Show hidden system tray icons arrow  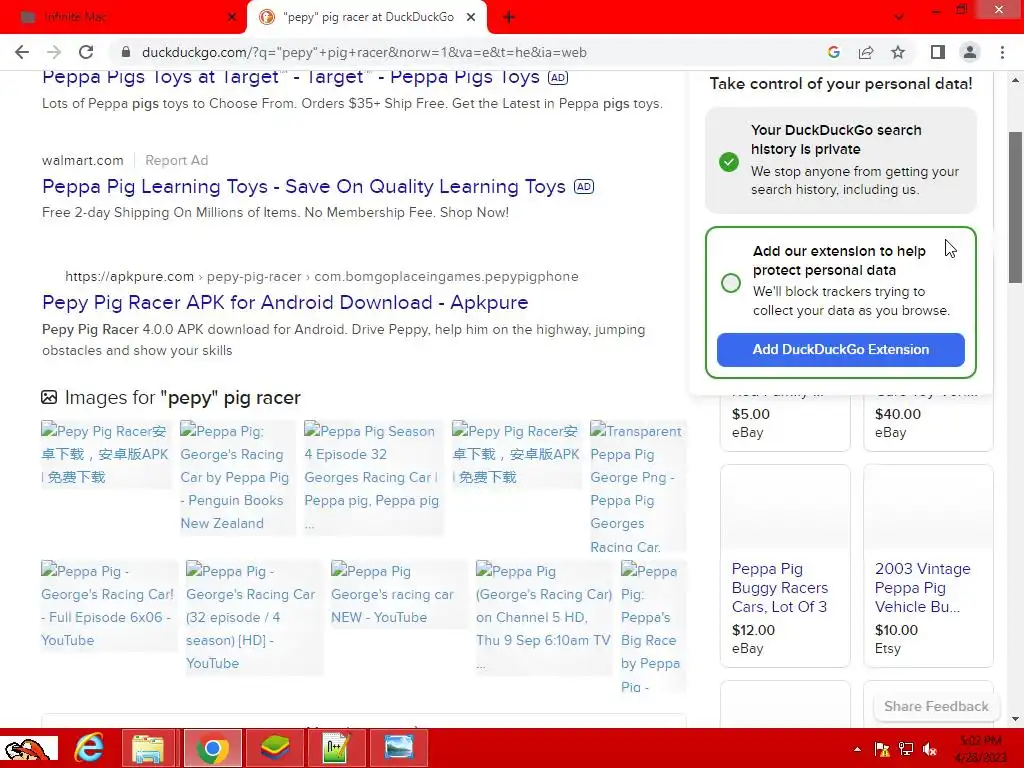coord(857,749)
